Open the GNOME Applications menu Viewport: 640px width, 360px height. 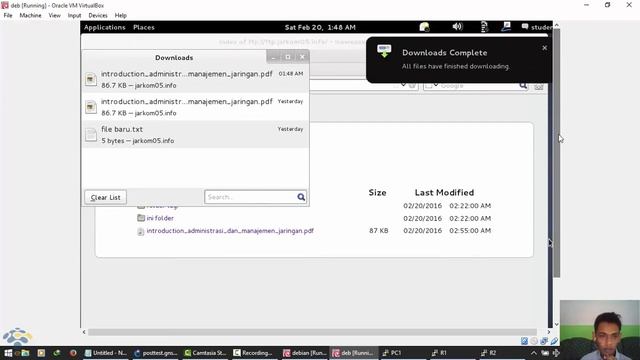pyautogui.click(x=104, y=27)
